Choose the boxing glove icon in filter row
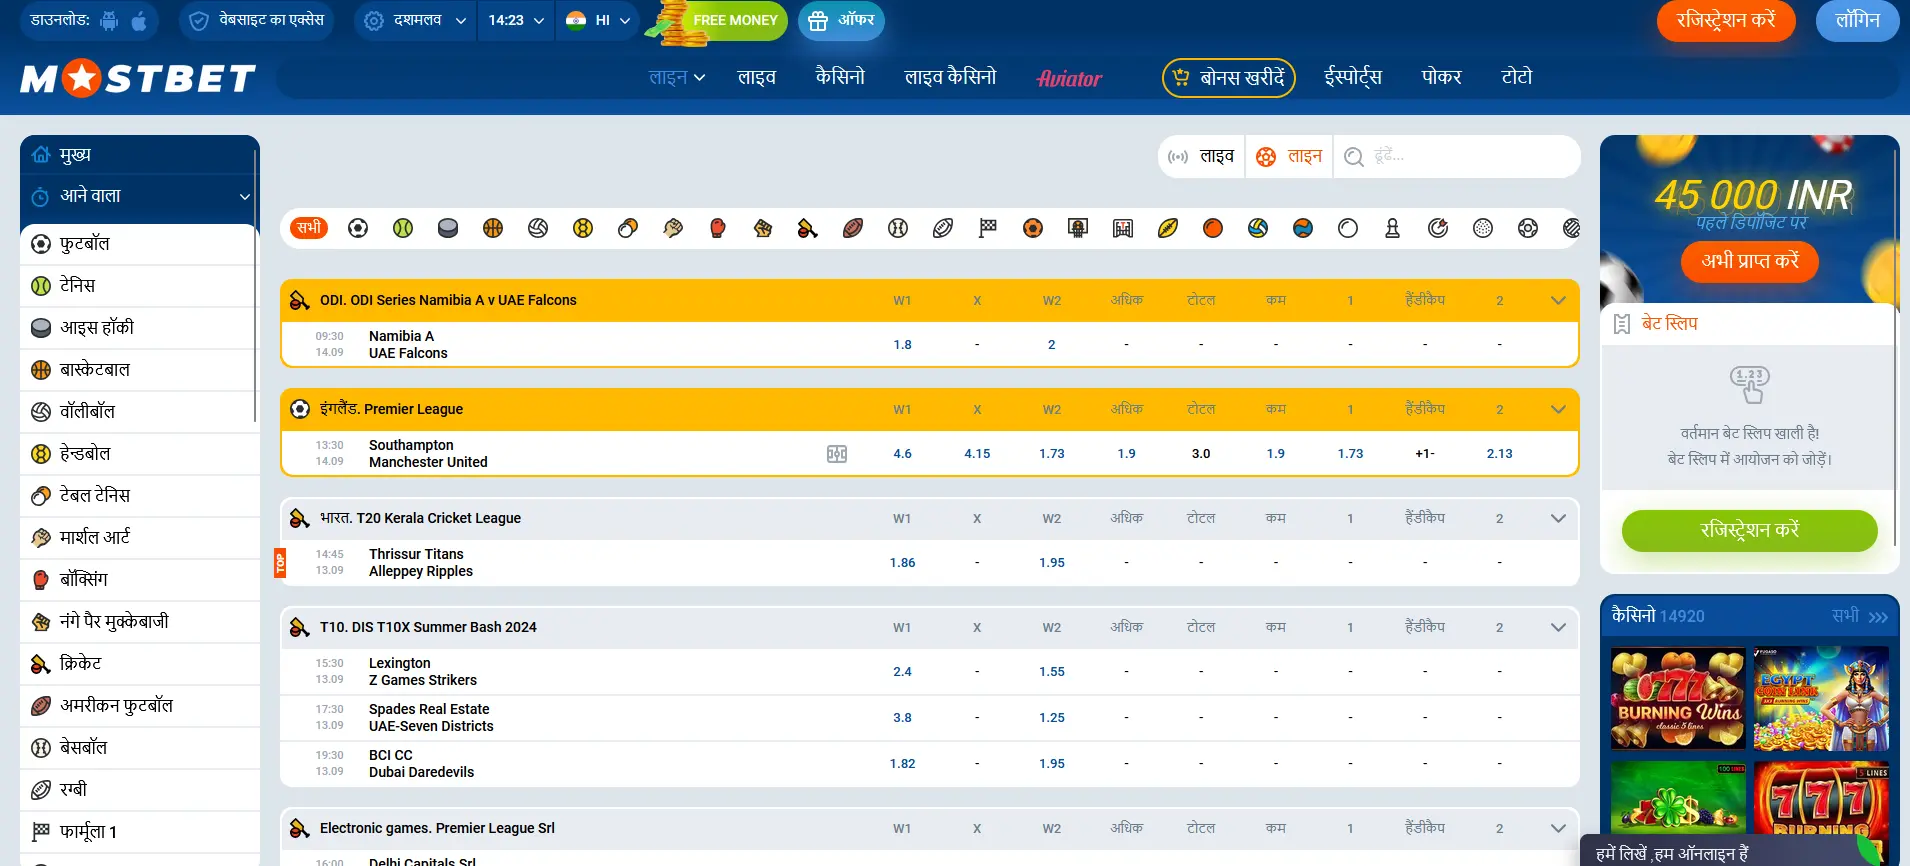Image resolution: width=1910 pixels, height=866 pixels. 718,228
